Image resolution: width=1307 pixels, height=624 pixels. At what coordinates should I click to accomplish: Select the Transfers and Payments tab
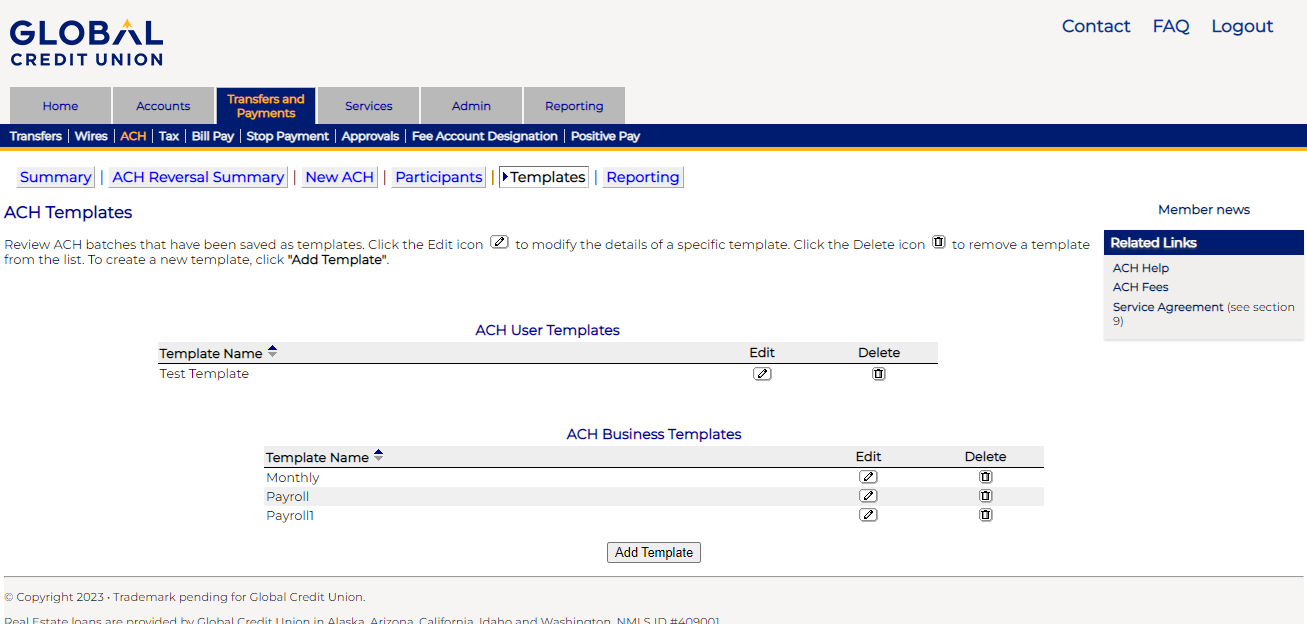266,106
